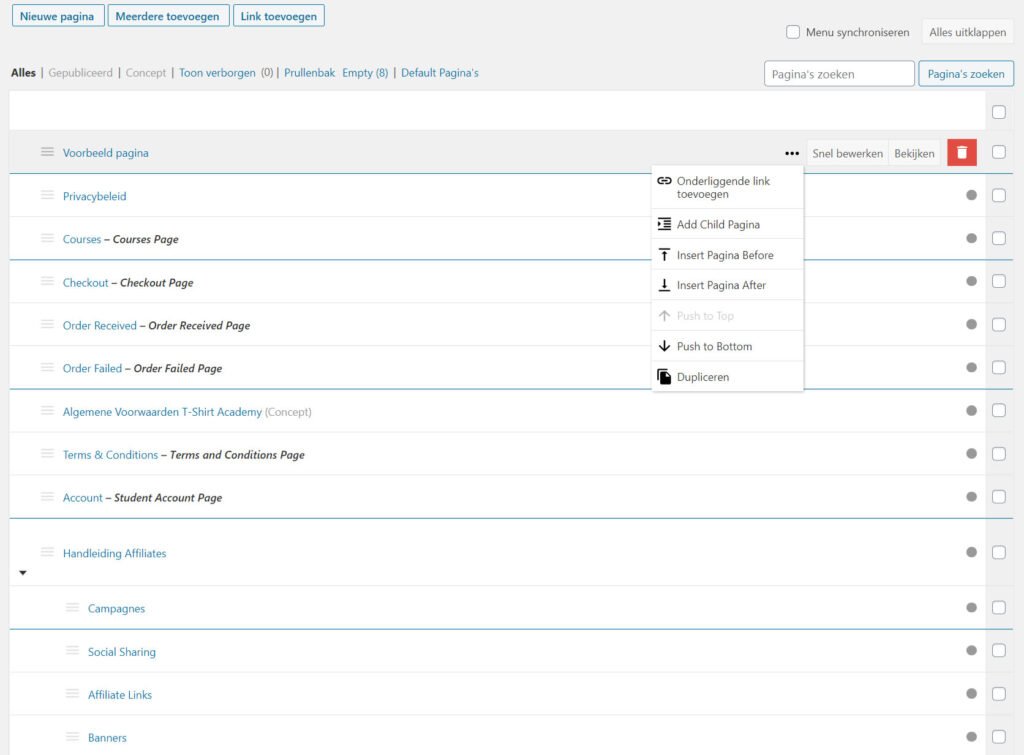
Task: Click the status dot for Courses row
Action: coord(971,238)
